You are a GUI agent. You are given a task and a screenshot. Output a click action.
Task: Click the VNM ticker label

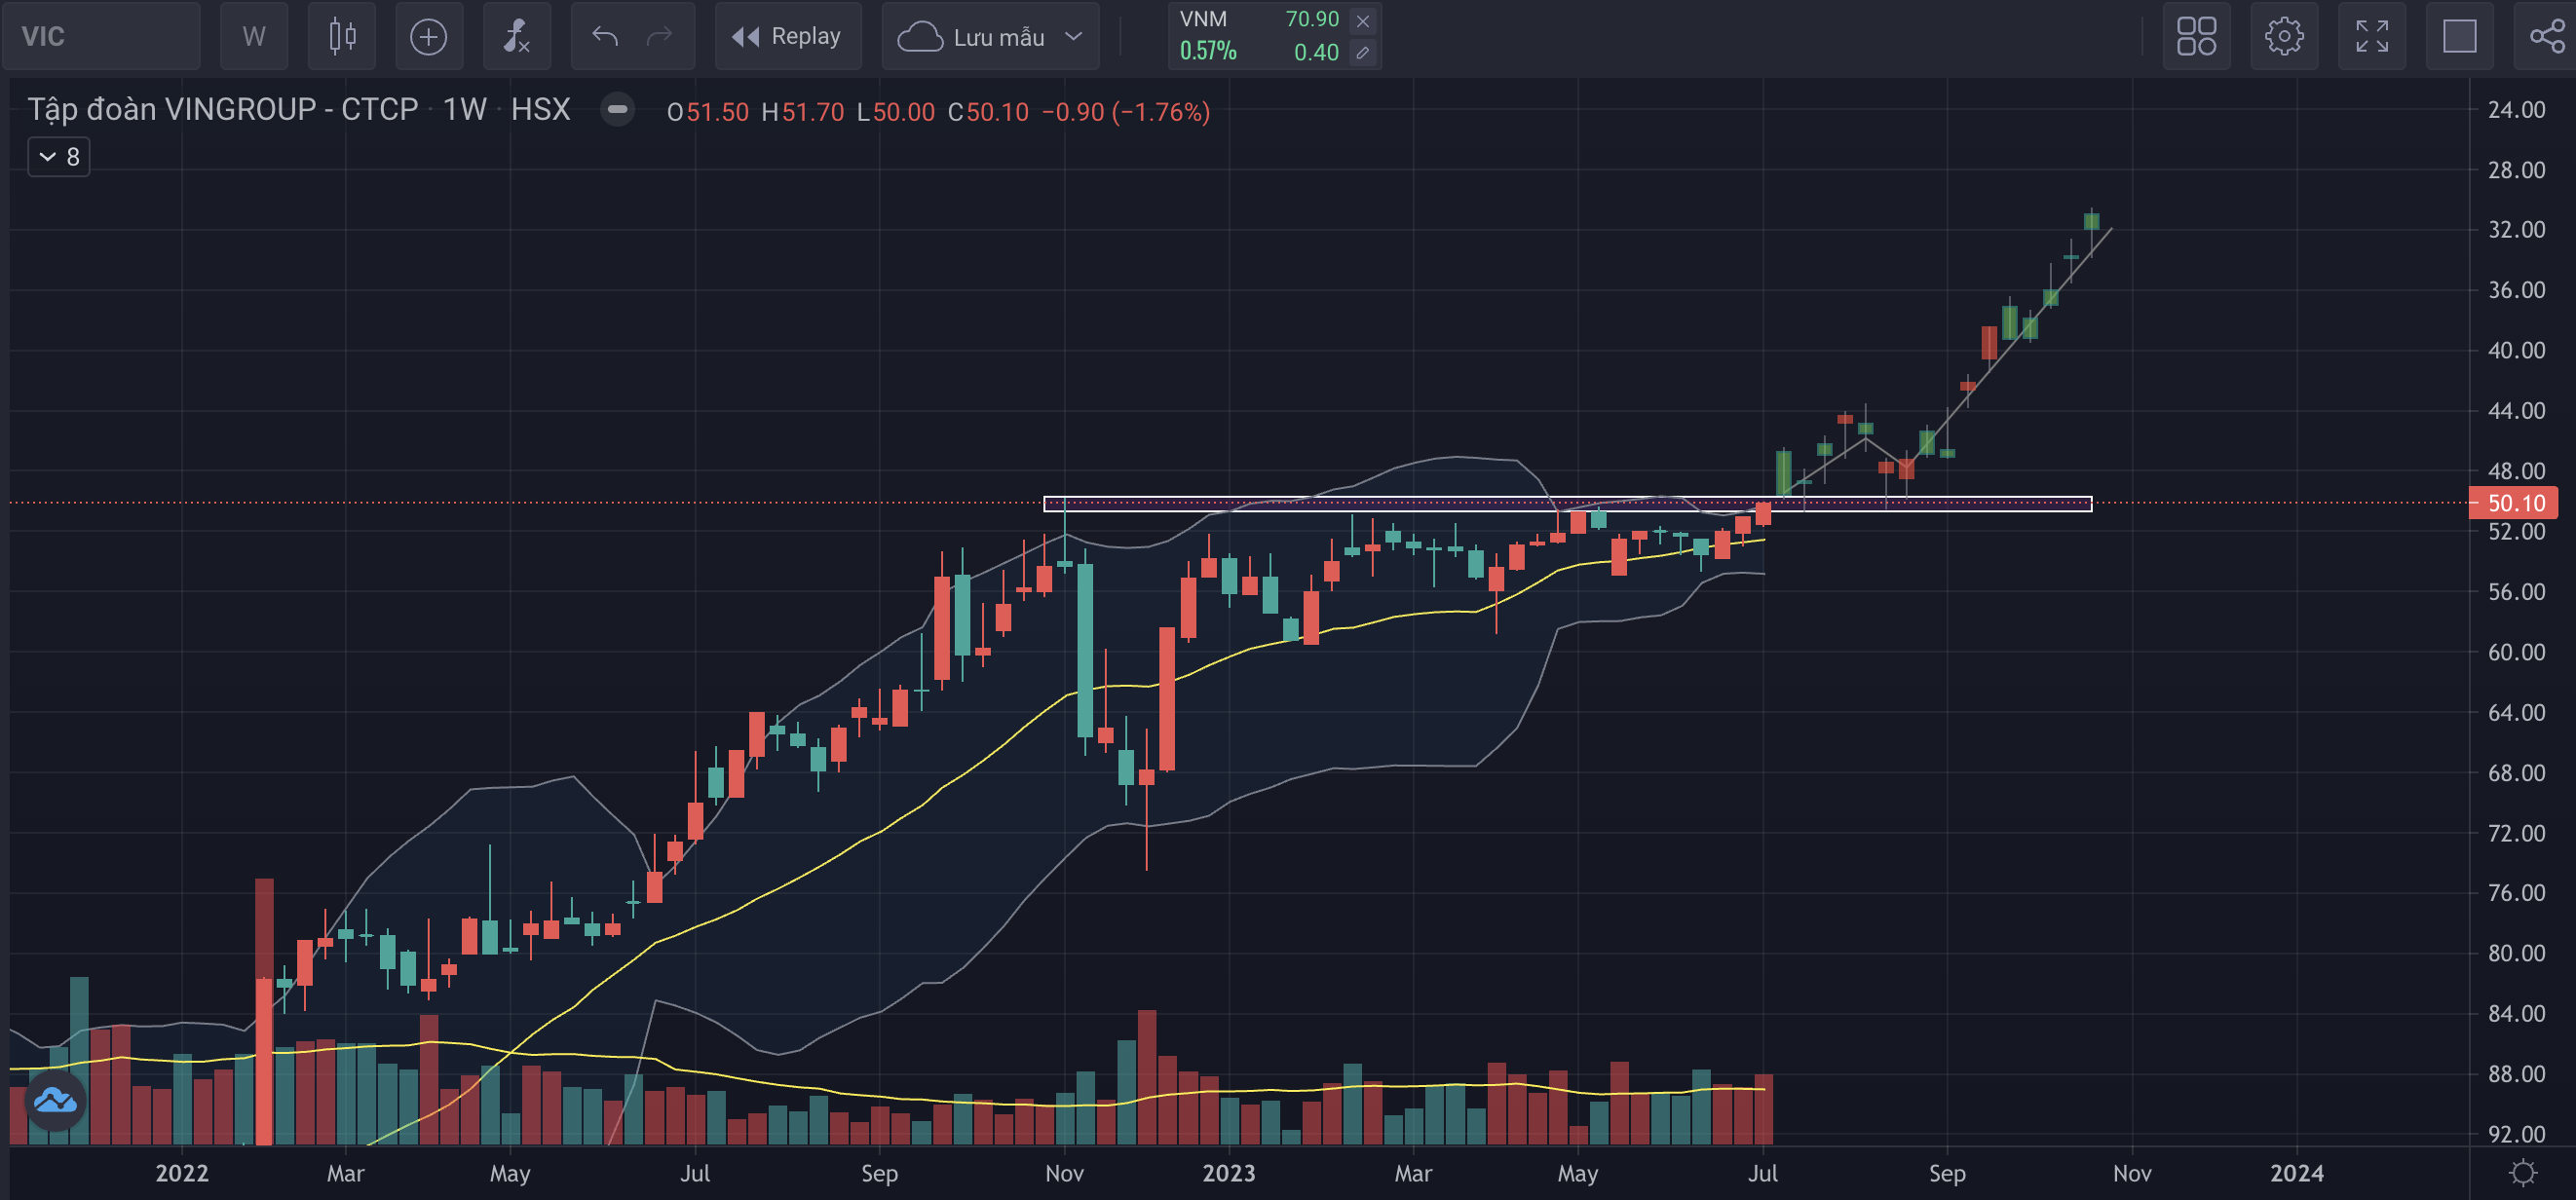tap(1203, 19)
